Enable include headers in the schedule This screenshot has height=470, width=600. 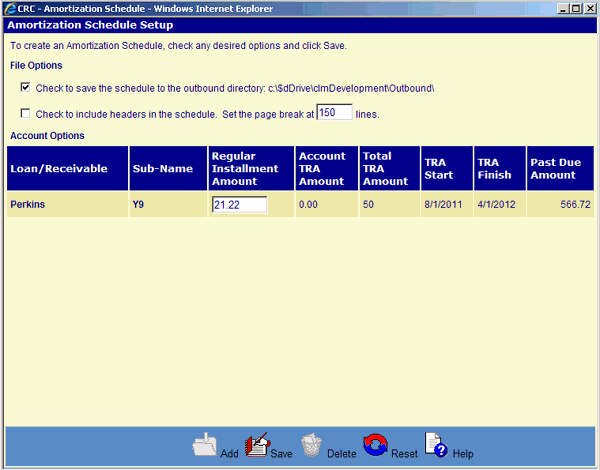click(x=25, y=113)
